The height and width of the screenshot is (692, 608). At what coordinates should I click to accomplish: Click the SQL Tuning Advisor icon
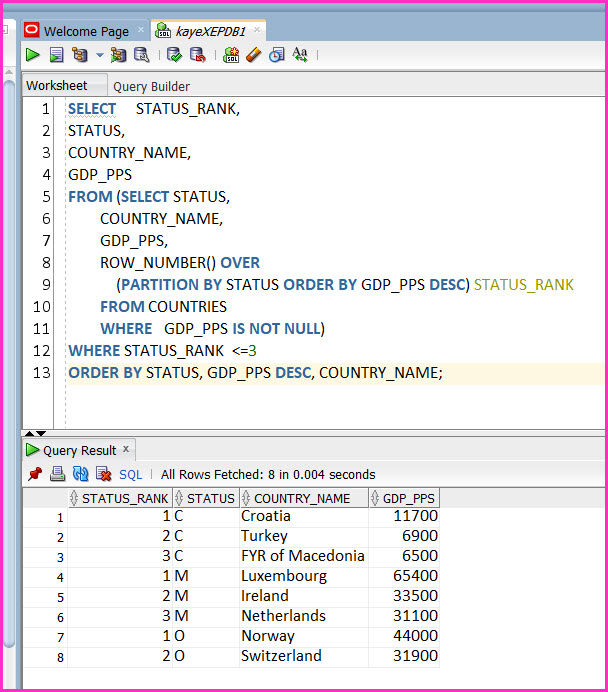142,55
